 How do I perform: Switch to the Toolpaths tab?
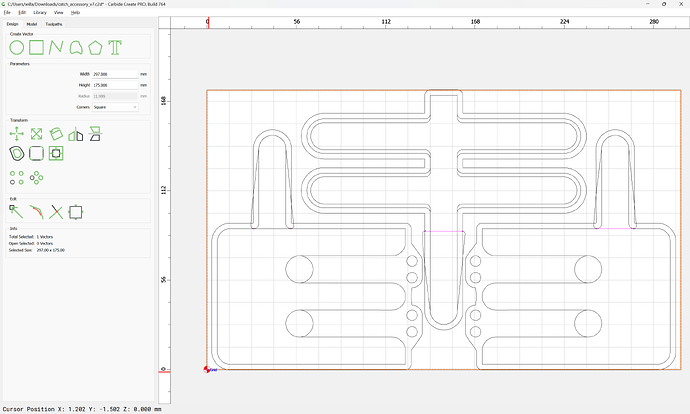(54, 24)
